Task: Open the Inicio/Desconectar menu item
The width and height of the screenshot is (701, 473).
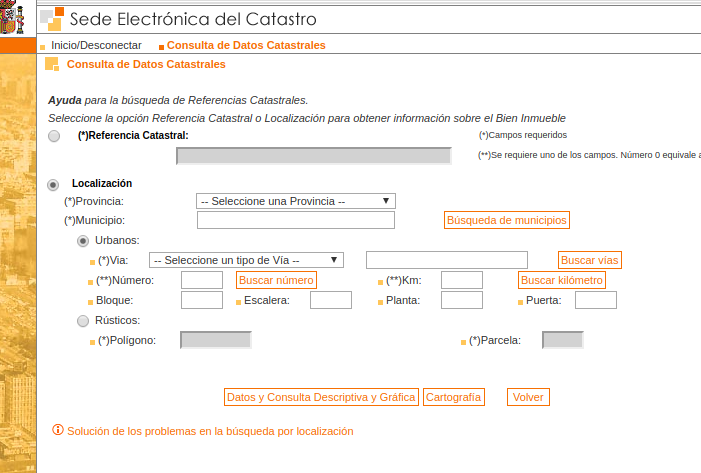Action: coord(96,45)
